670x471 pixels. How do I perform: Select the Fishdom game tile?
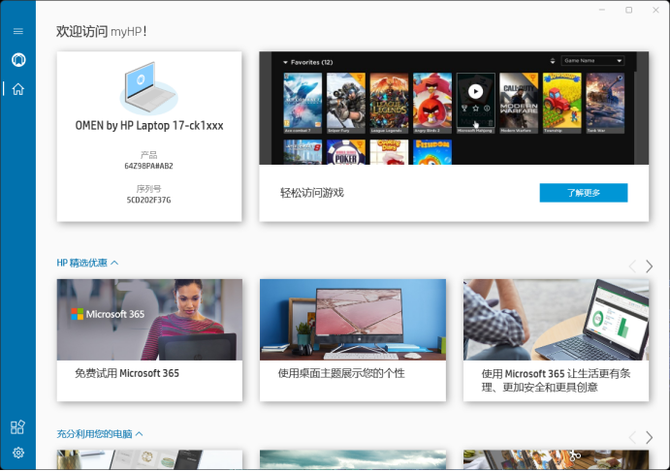tap(432, 152)
